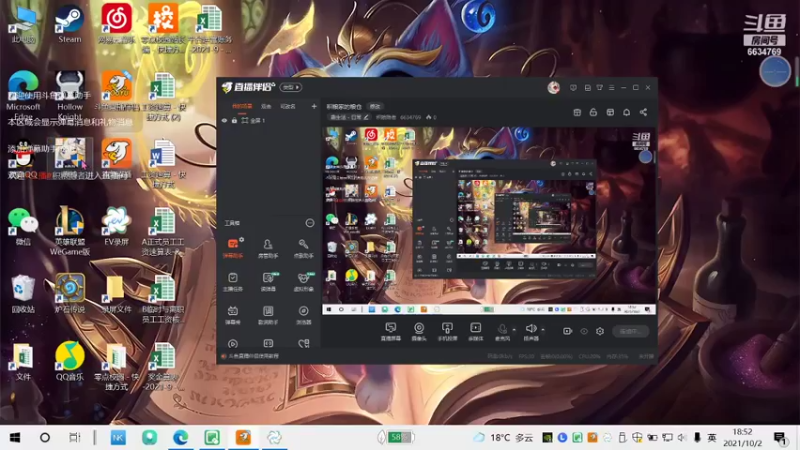Open the Windows Start menu
Screen dimensions: 800x450
point(15,438)
